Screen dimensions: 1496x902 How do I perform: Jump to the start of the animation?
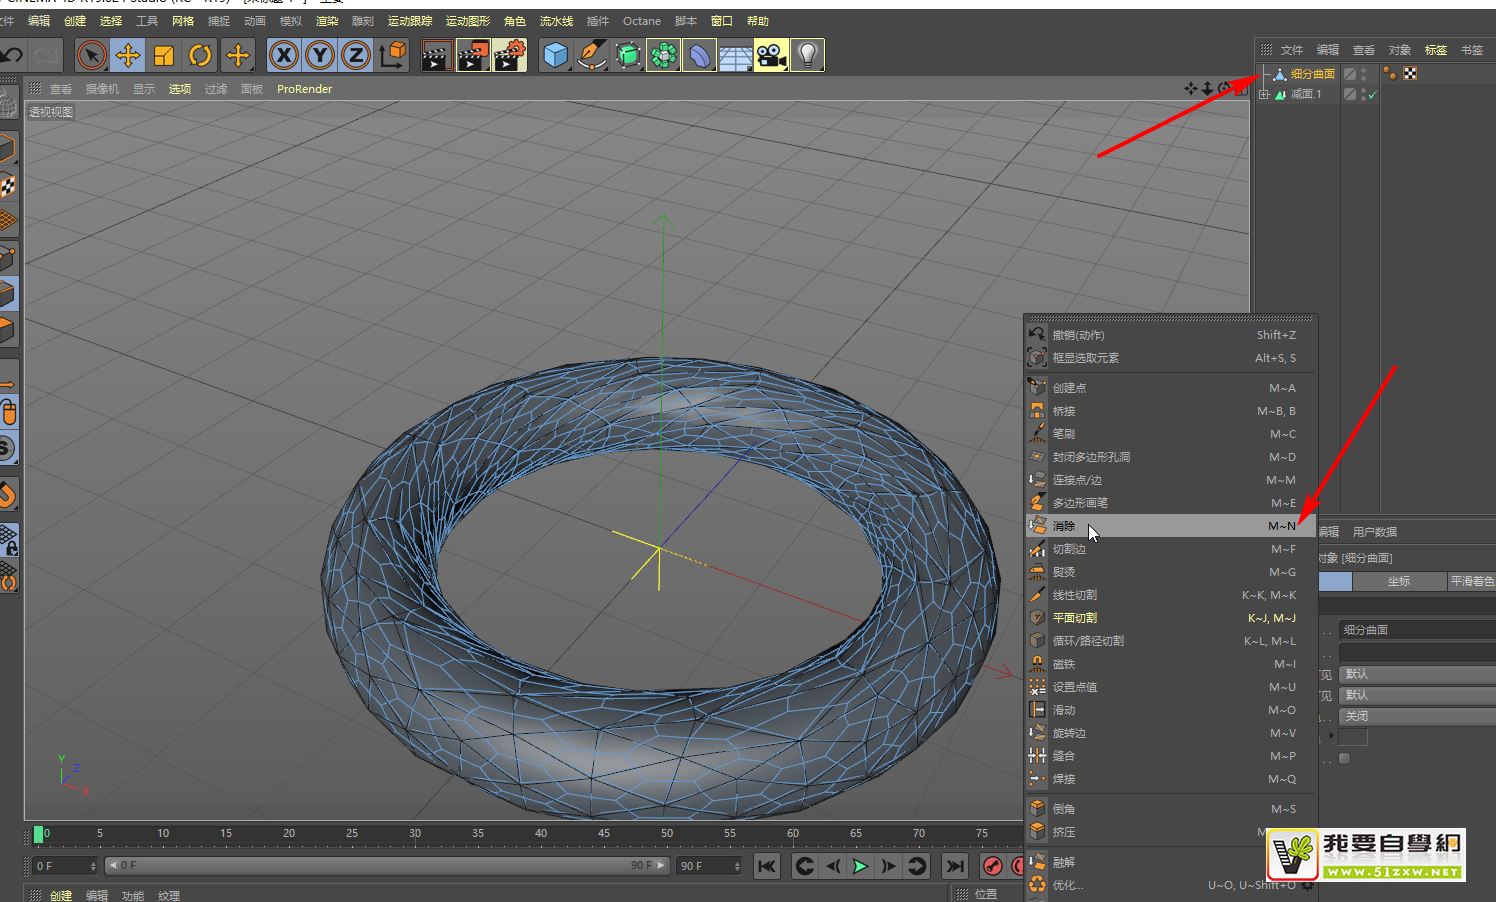[767, 866]
